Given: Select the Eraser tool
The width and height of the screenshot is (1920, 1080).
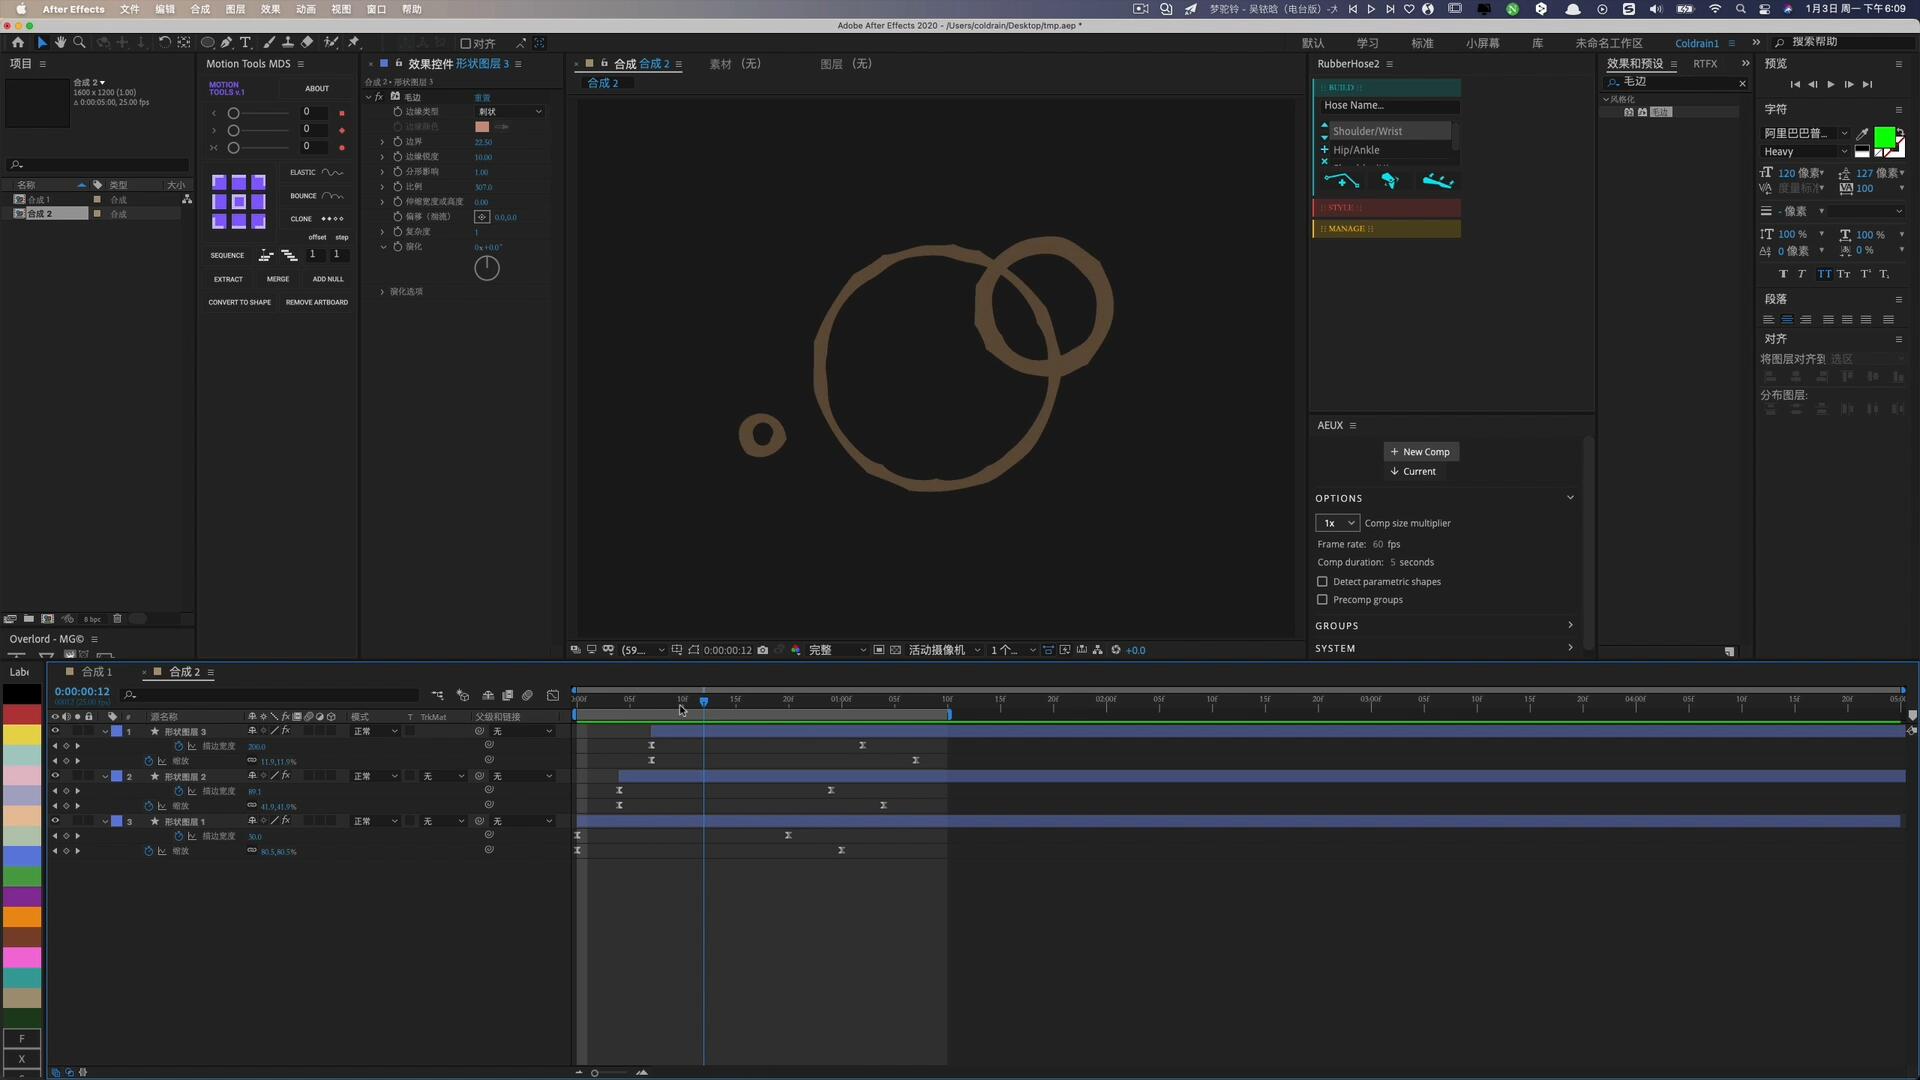Looking at the screenshot, I should (x=307, y=43).
